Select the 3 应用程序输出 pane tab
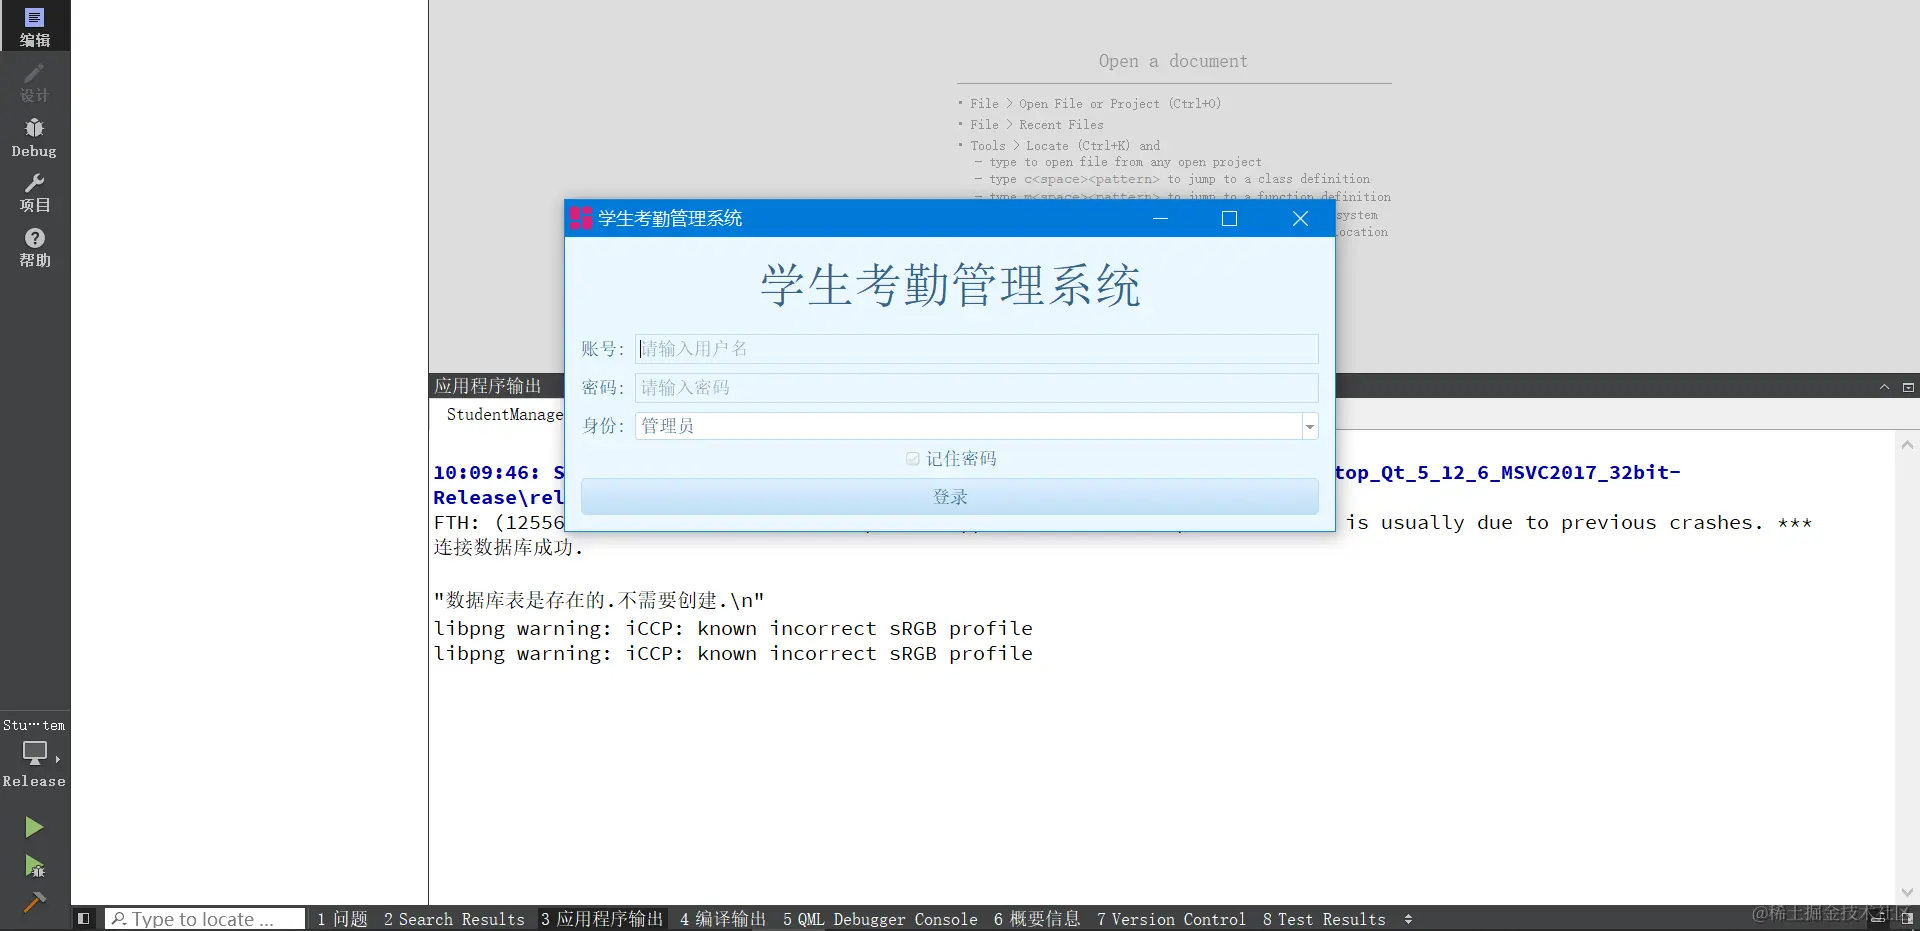Viewport: 1920px width, 931px height. click(602, 918)
